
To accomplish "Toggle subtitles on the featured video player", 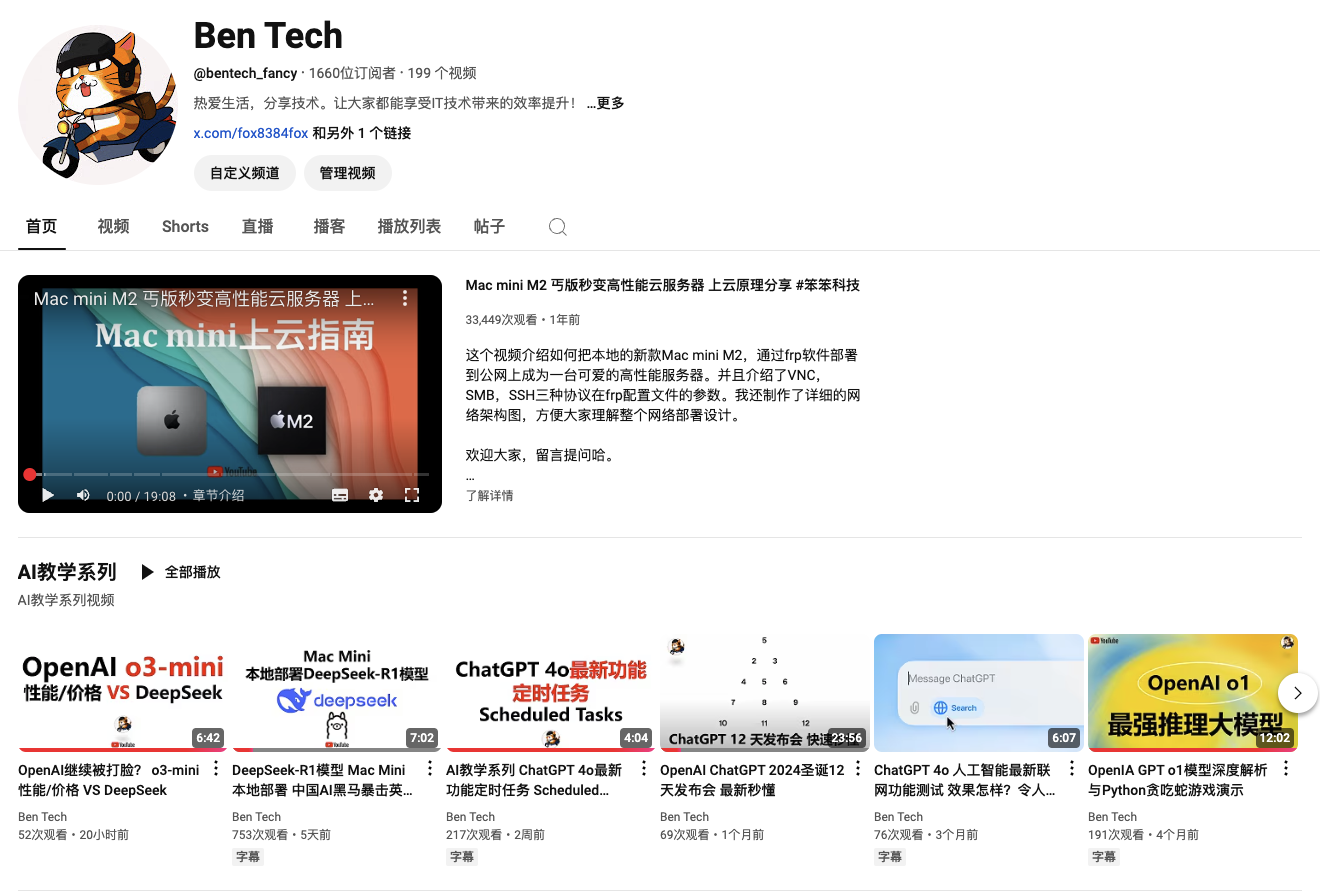I will 340,495.
